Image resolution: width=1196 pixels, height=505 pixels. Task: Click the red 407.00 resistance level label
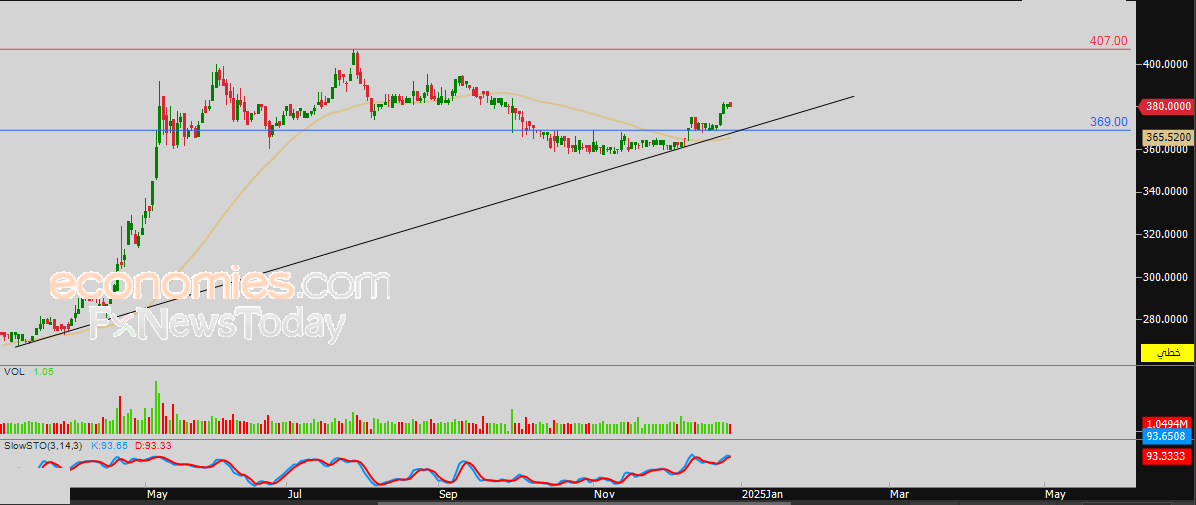(x=1109, y=40)
